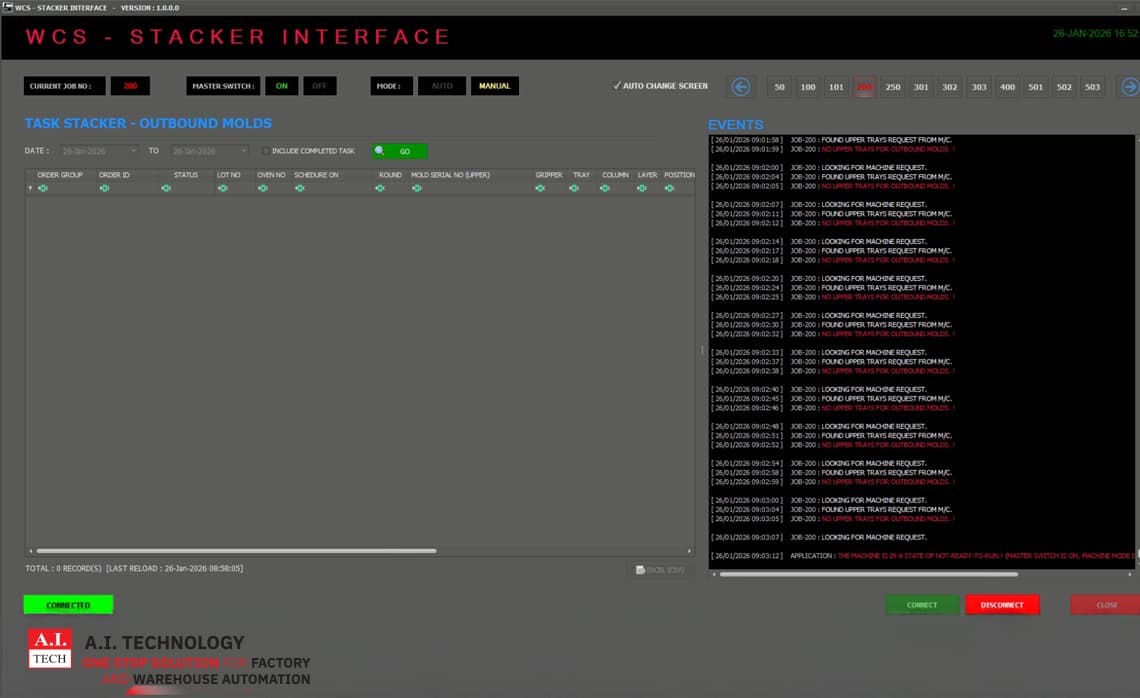Click the filter row funnel indicator

click(30, 188)
